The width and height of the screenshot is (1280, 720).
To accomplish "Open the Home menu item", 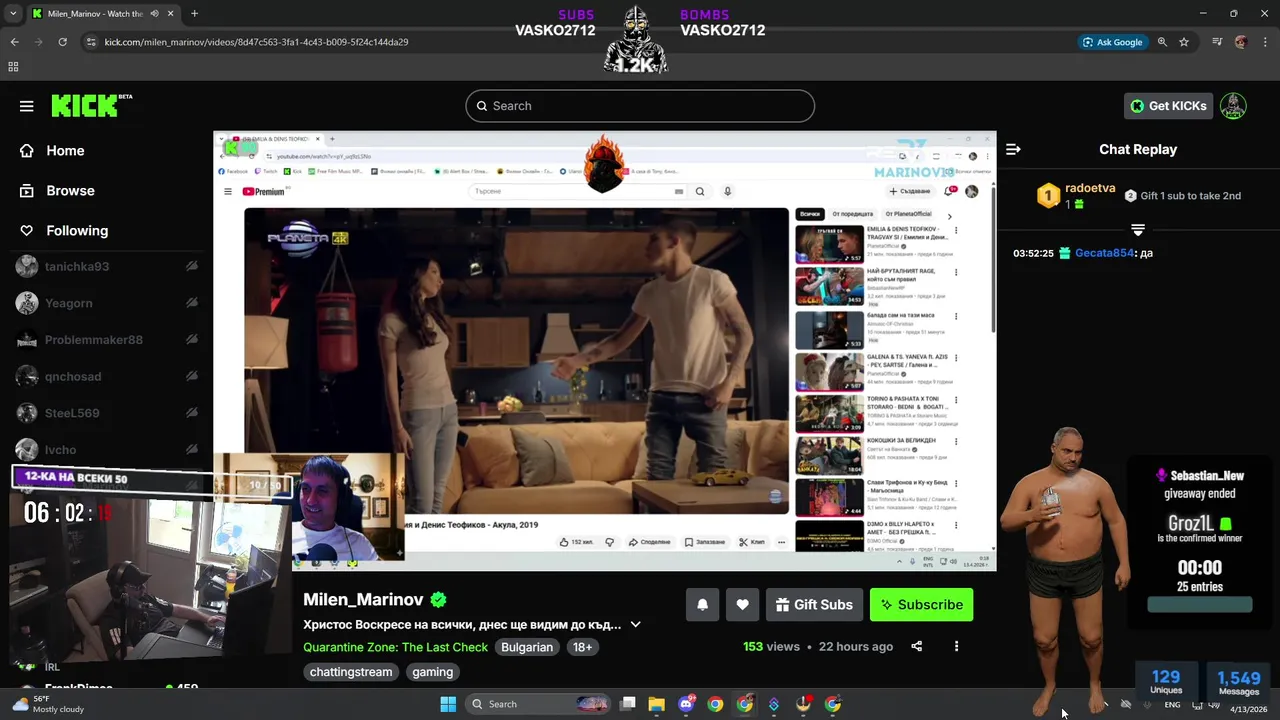I will coord(65,151).
